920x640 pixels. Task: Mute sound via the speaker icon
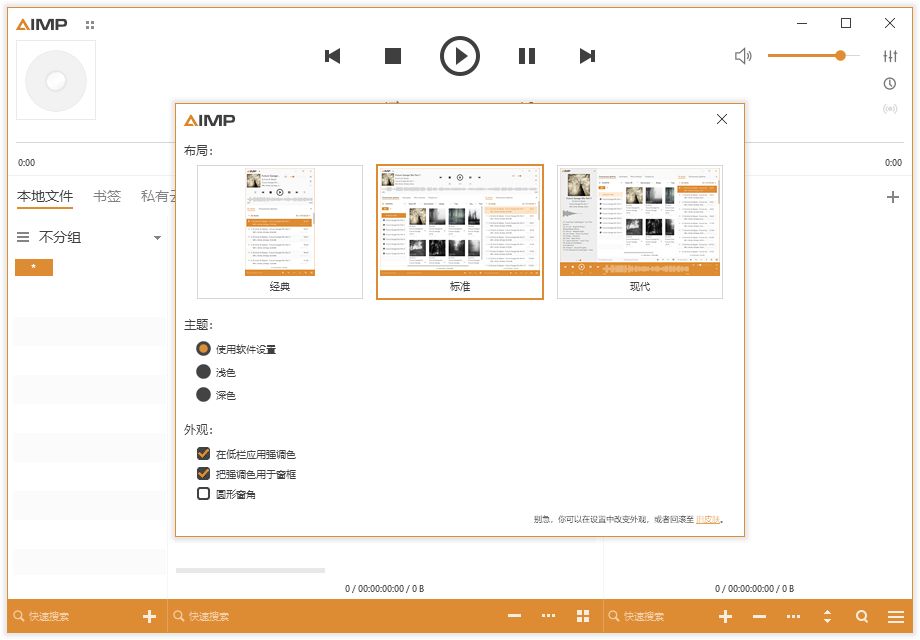click(743, 56)
